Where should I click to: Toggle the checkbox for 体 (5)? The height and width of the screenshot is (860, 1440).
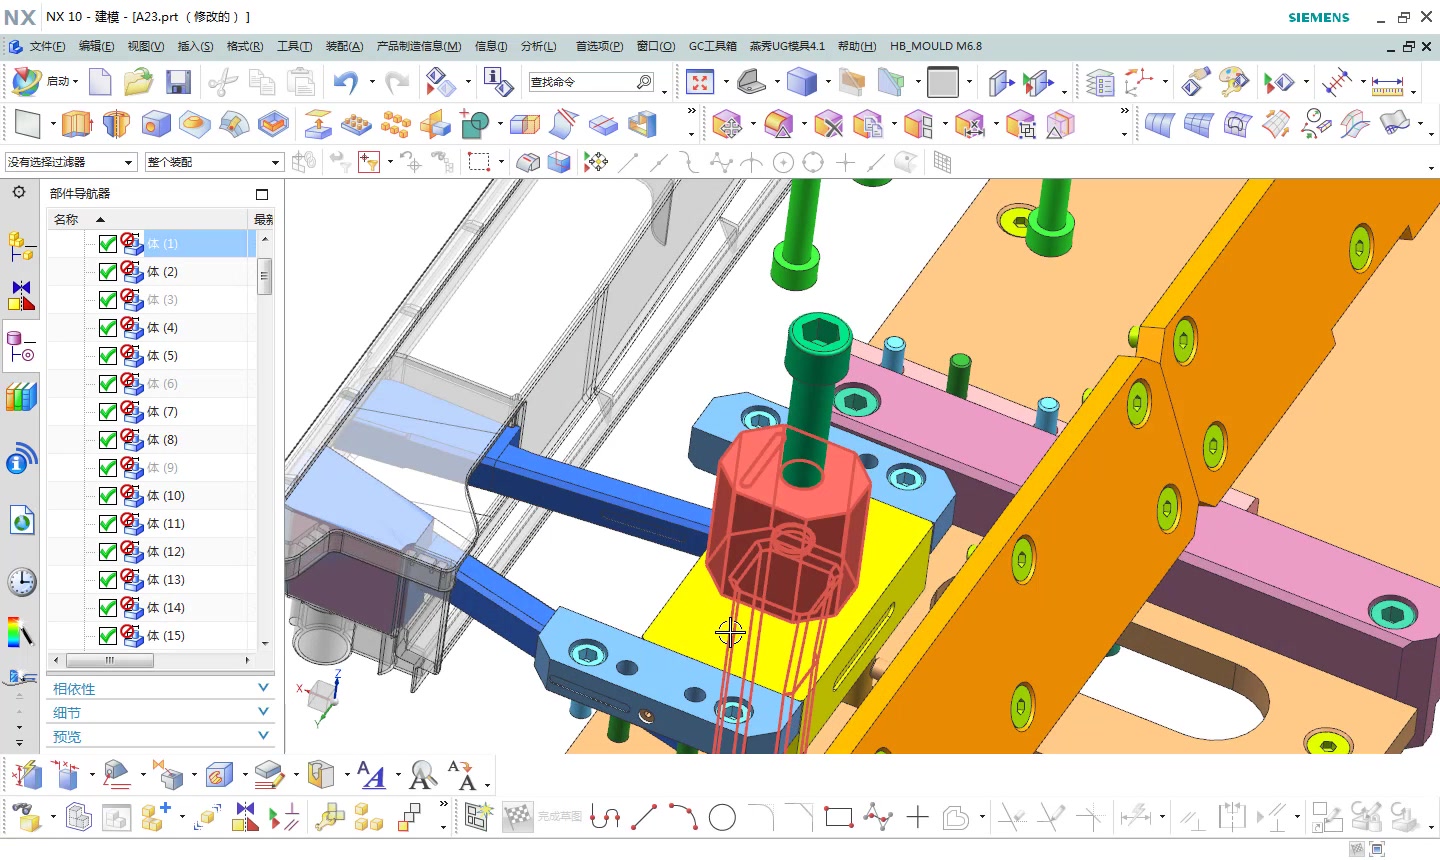click(x=108, y=356)
